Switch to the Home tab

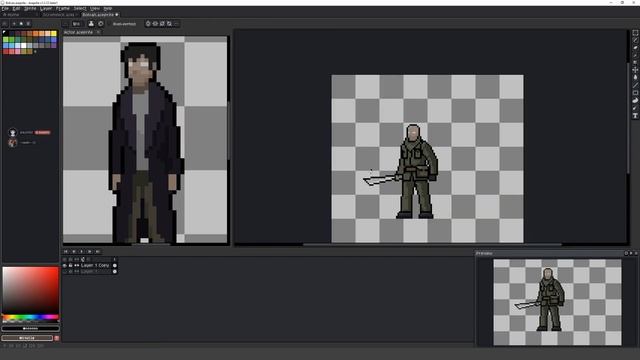tap(11, 15)
